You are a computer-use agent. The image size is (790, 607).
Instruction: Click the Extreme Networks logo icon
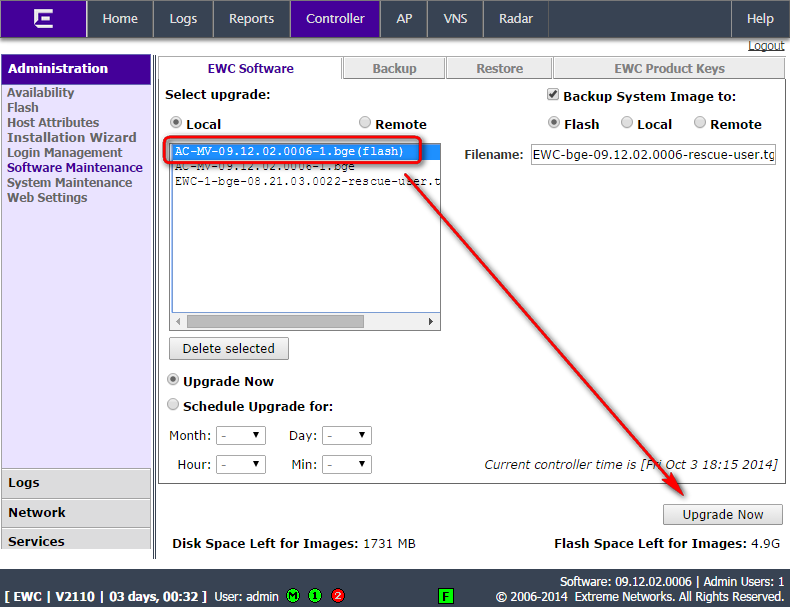click(x=43, y=19)
